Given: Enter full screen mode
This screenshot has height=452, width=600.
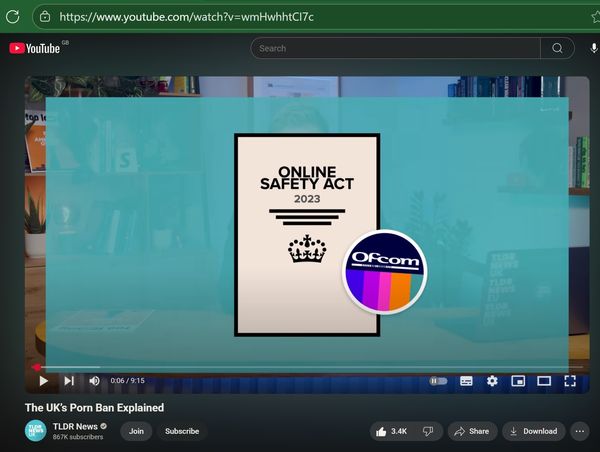Looking at the screenshot, I should click(x=570, y=381).
